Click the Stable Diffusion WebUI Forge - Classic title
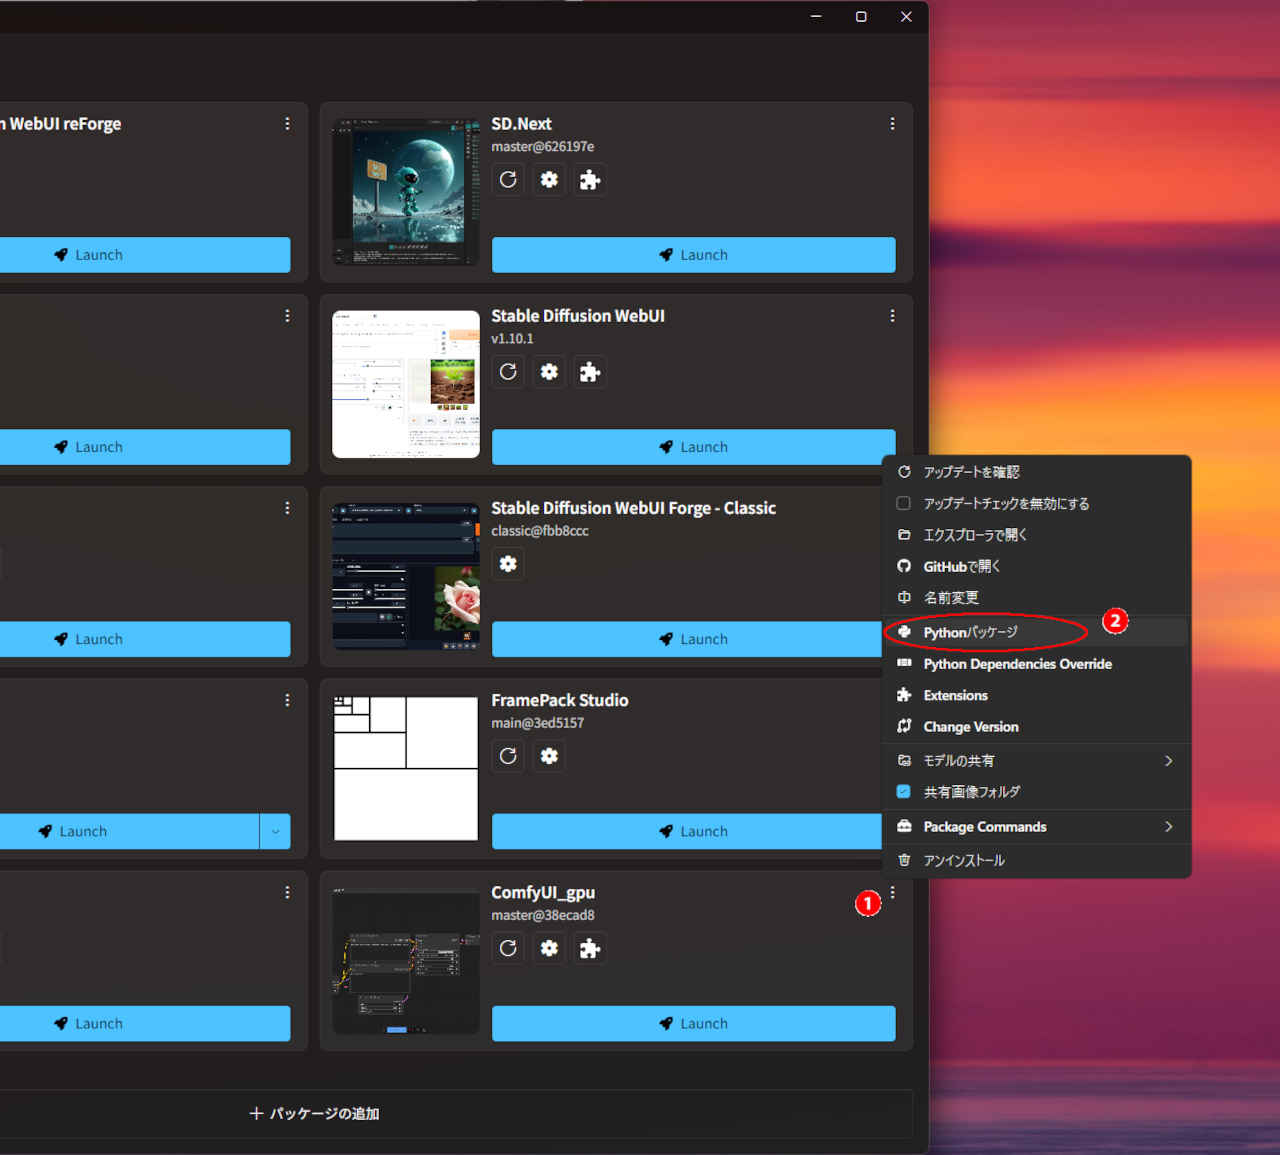 click(x=633, y=508)
